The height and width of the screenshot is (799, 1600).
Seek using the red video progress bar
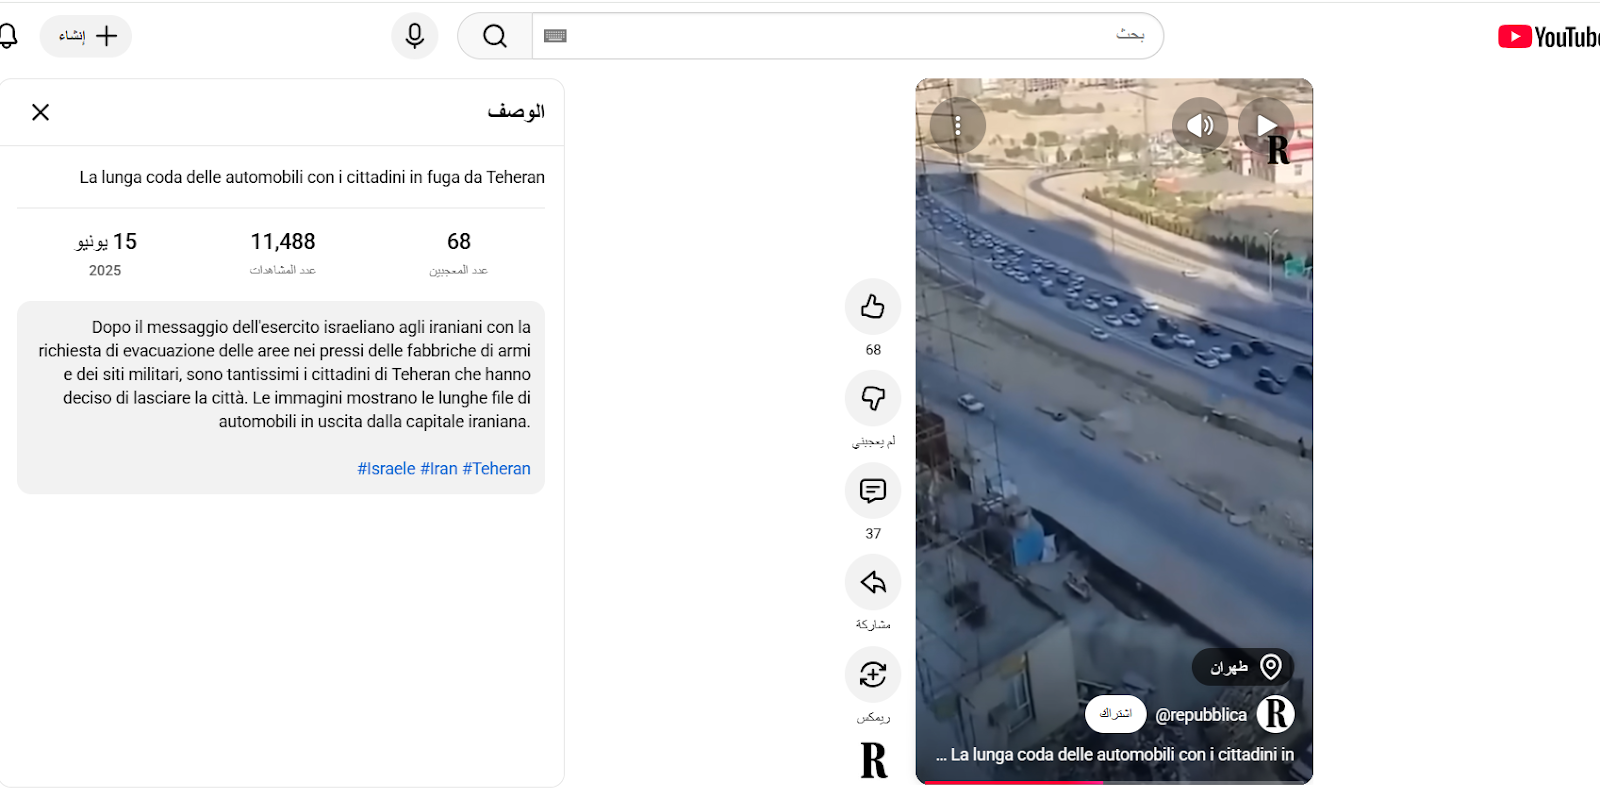pos(1010,782)
